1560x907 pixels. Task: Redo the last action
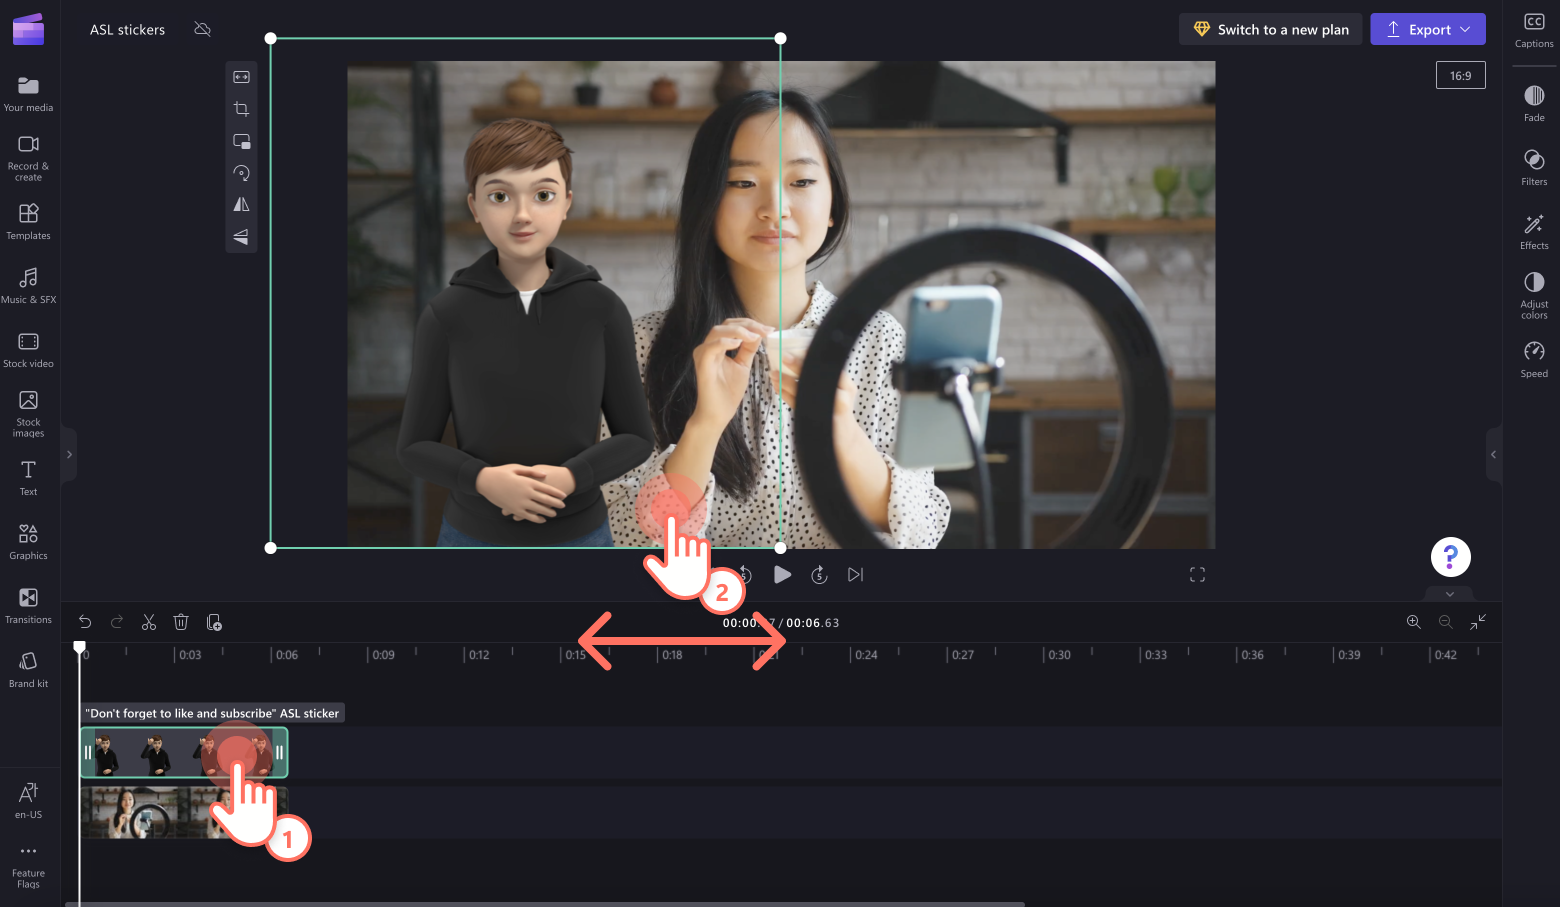click(117, 622)
